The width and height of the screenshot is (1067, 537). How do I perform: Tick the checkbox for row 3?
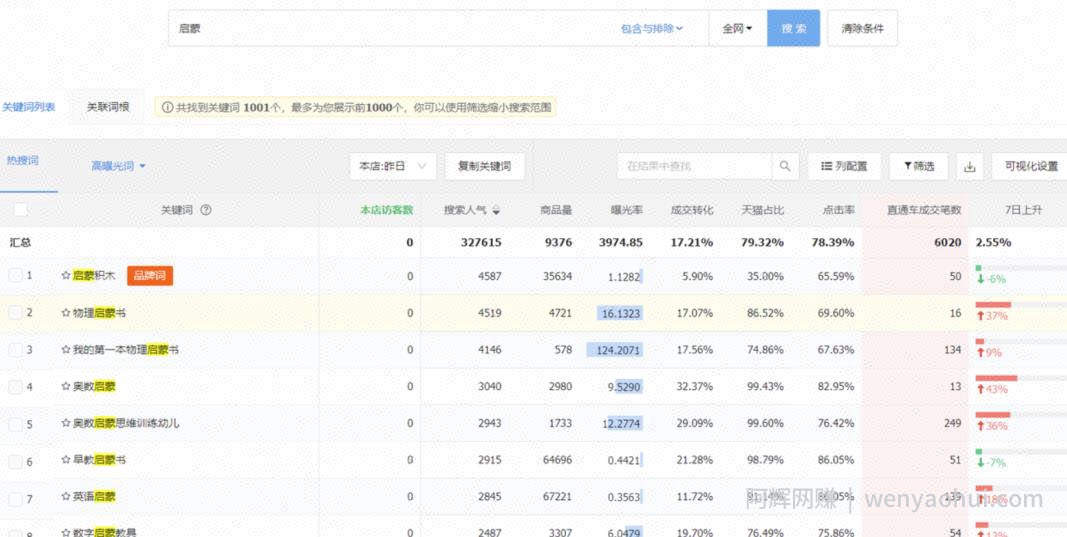(x=15, y=350)
